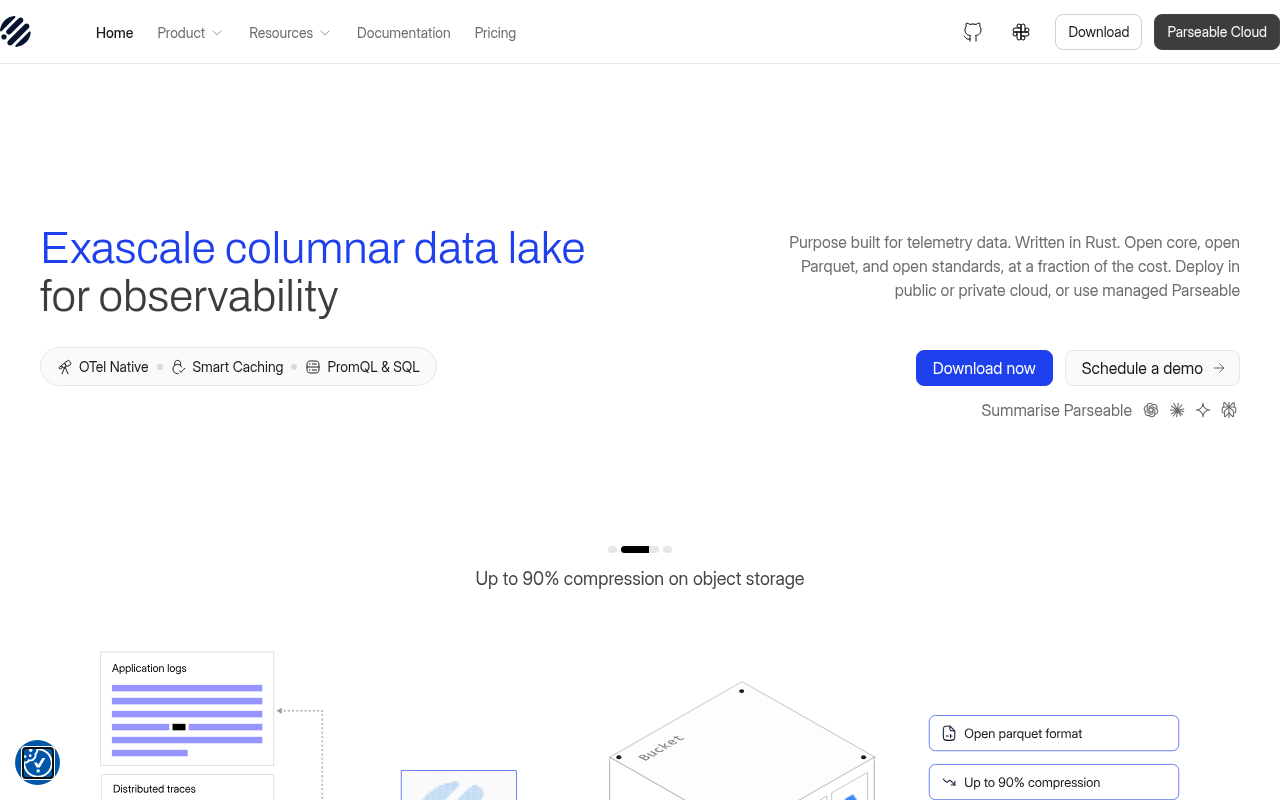
Task: Go to the Home nav item
Action: [x=114, y=33]
